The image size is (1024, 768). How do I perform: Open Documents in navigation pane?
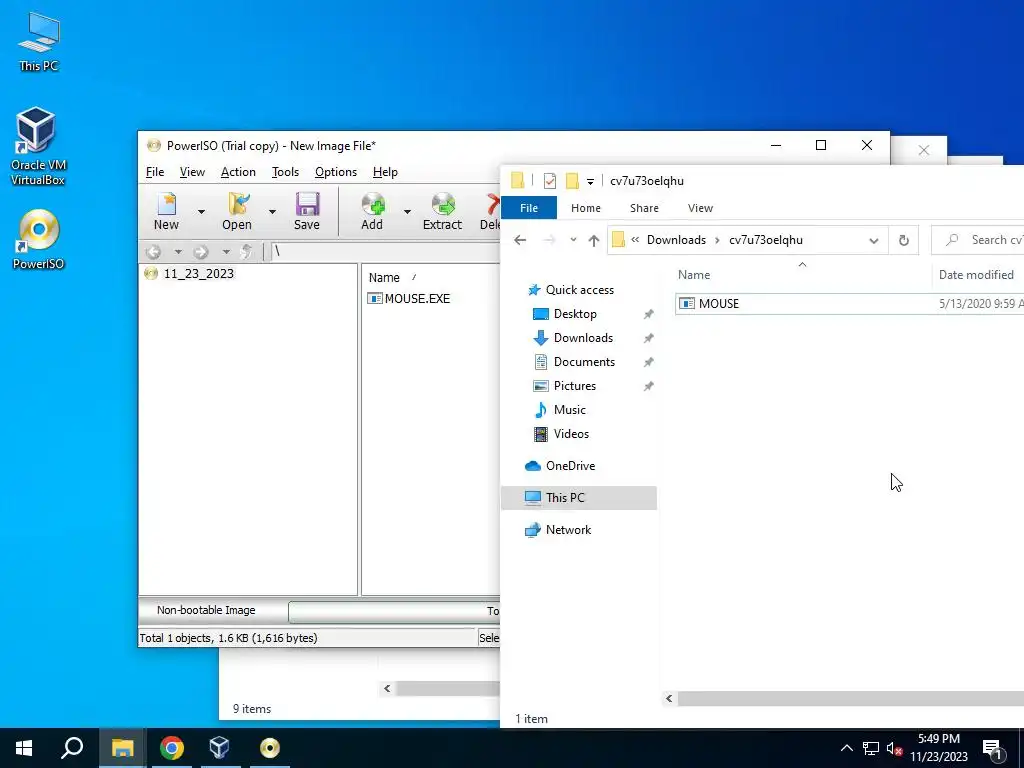[x=584, y=362]
